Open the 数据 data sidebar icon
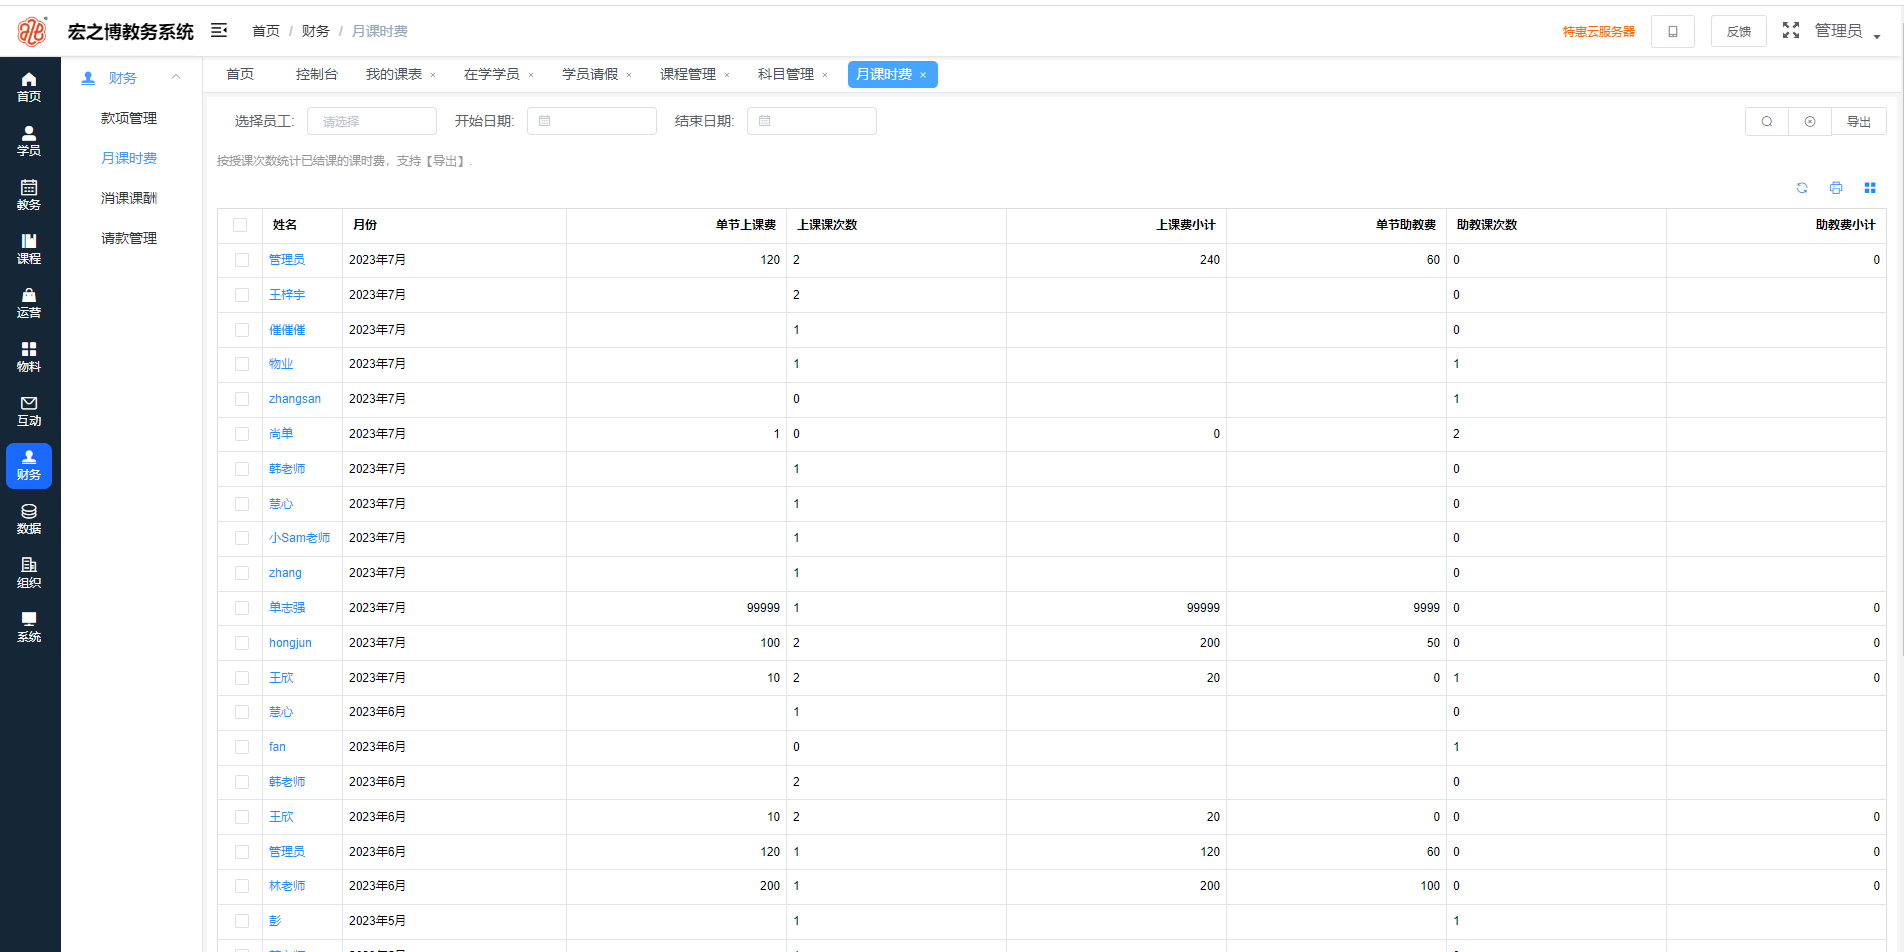 [29, 520]
